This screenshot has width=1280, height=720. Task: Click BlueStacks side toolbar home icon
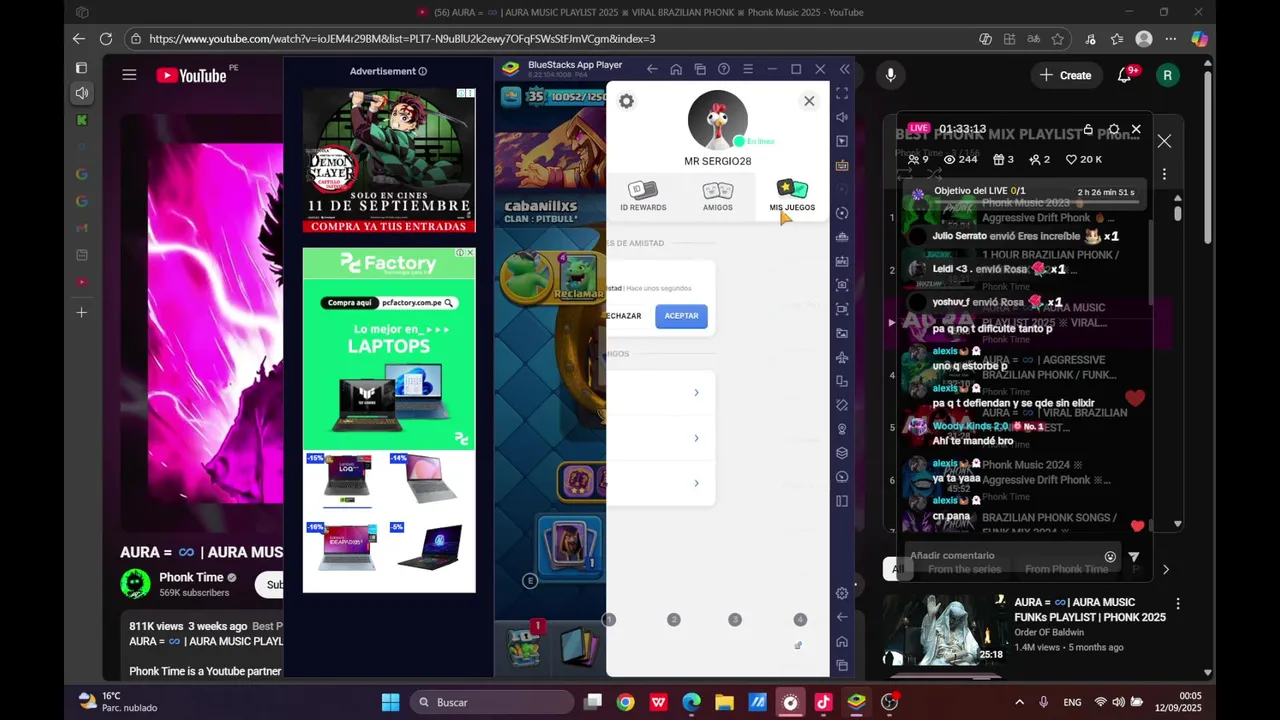(x=842, y=641)
